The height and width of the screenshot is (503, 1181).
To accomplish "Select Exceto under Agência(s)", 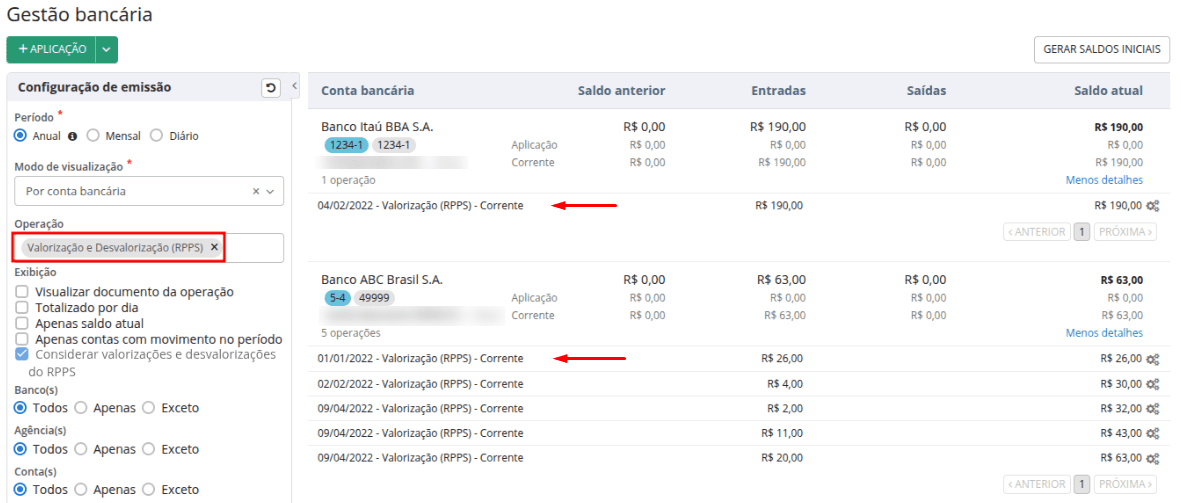I will point(148,449).
